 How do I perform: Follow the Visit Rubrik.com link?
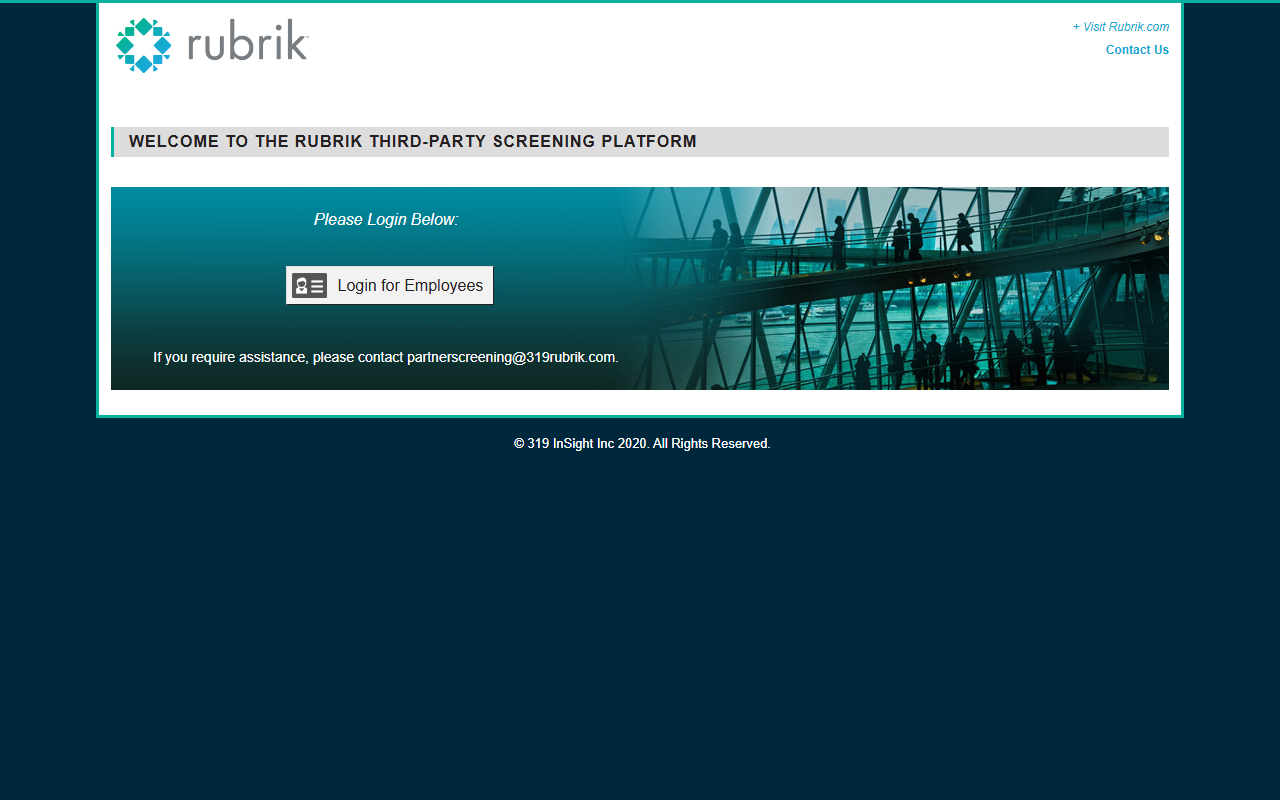point(1121,27)
